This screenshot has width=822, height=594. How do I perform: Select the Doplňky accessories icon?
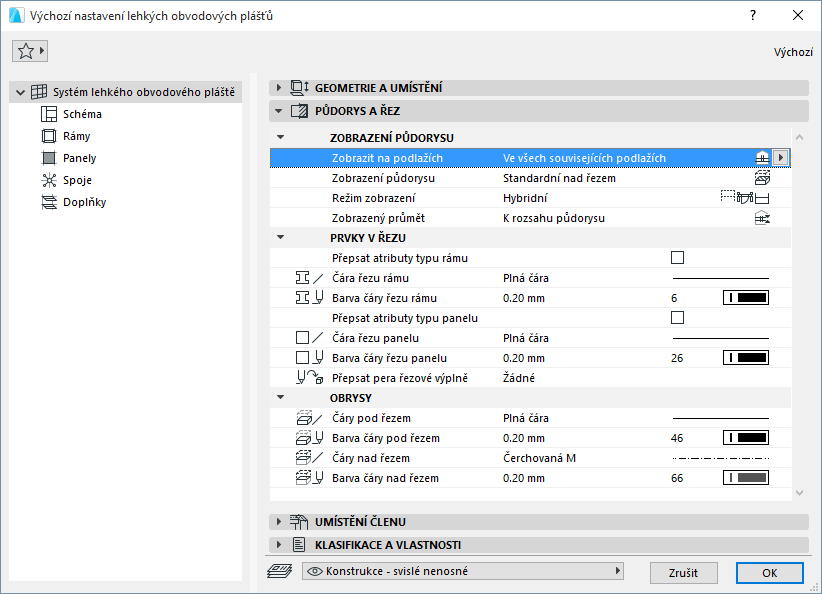(x=49, y=202)
